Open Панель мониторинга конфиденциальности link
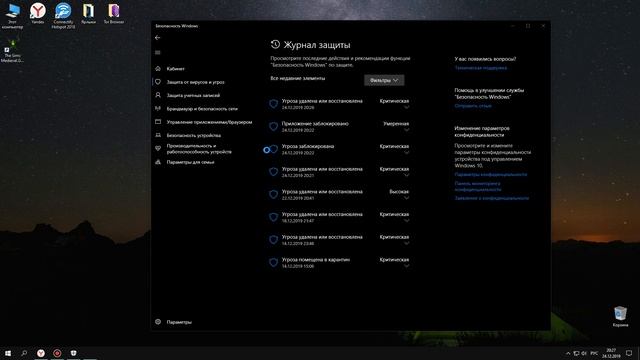The height and width of the screenshot is (360, 640). (x=478, y=187)
